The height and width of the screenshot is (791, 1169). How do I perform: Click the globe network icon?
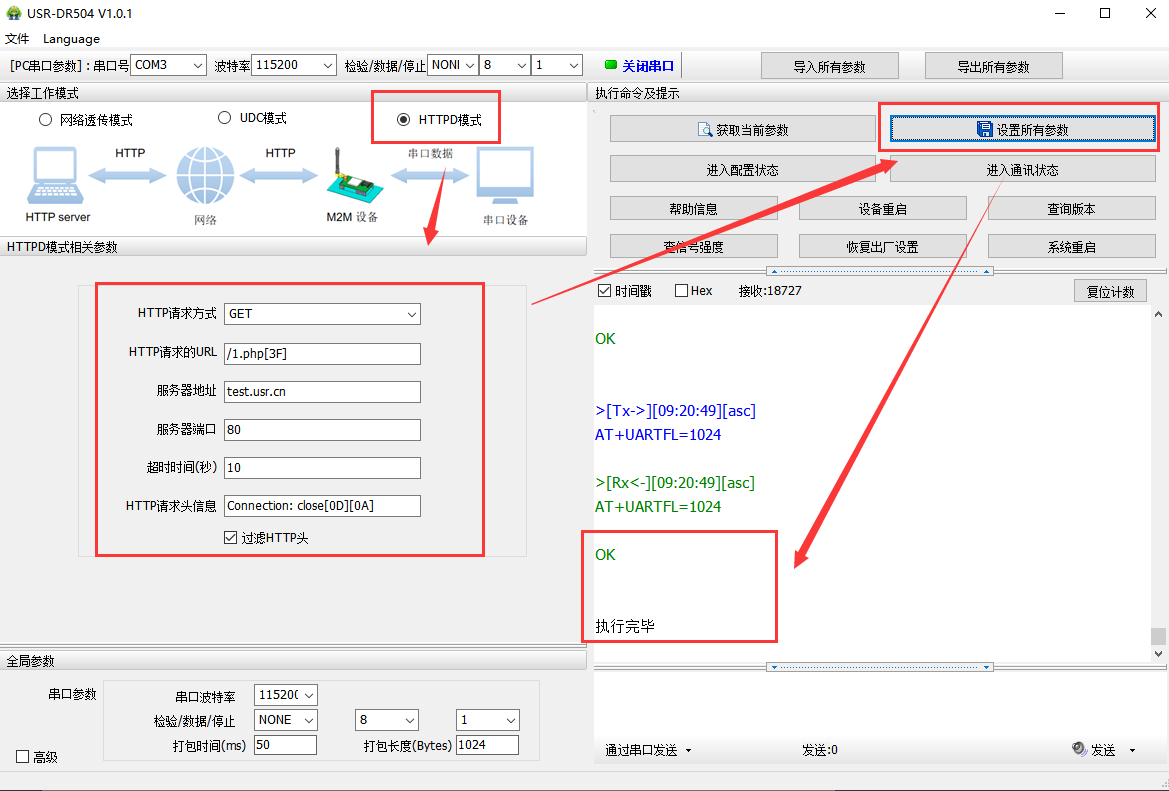(205, 177)
